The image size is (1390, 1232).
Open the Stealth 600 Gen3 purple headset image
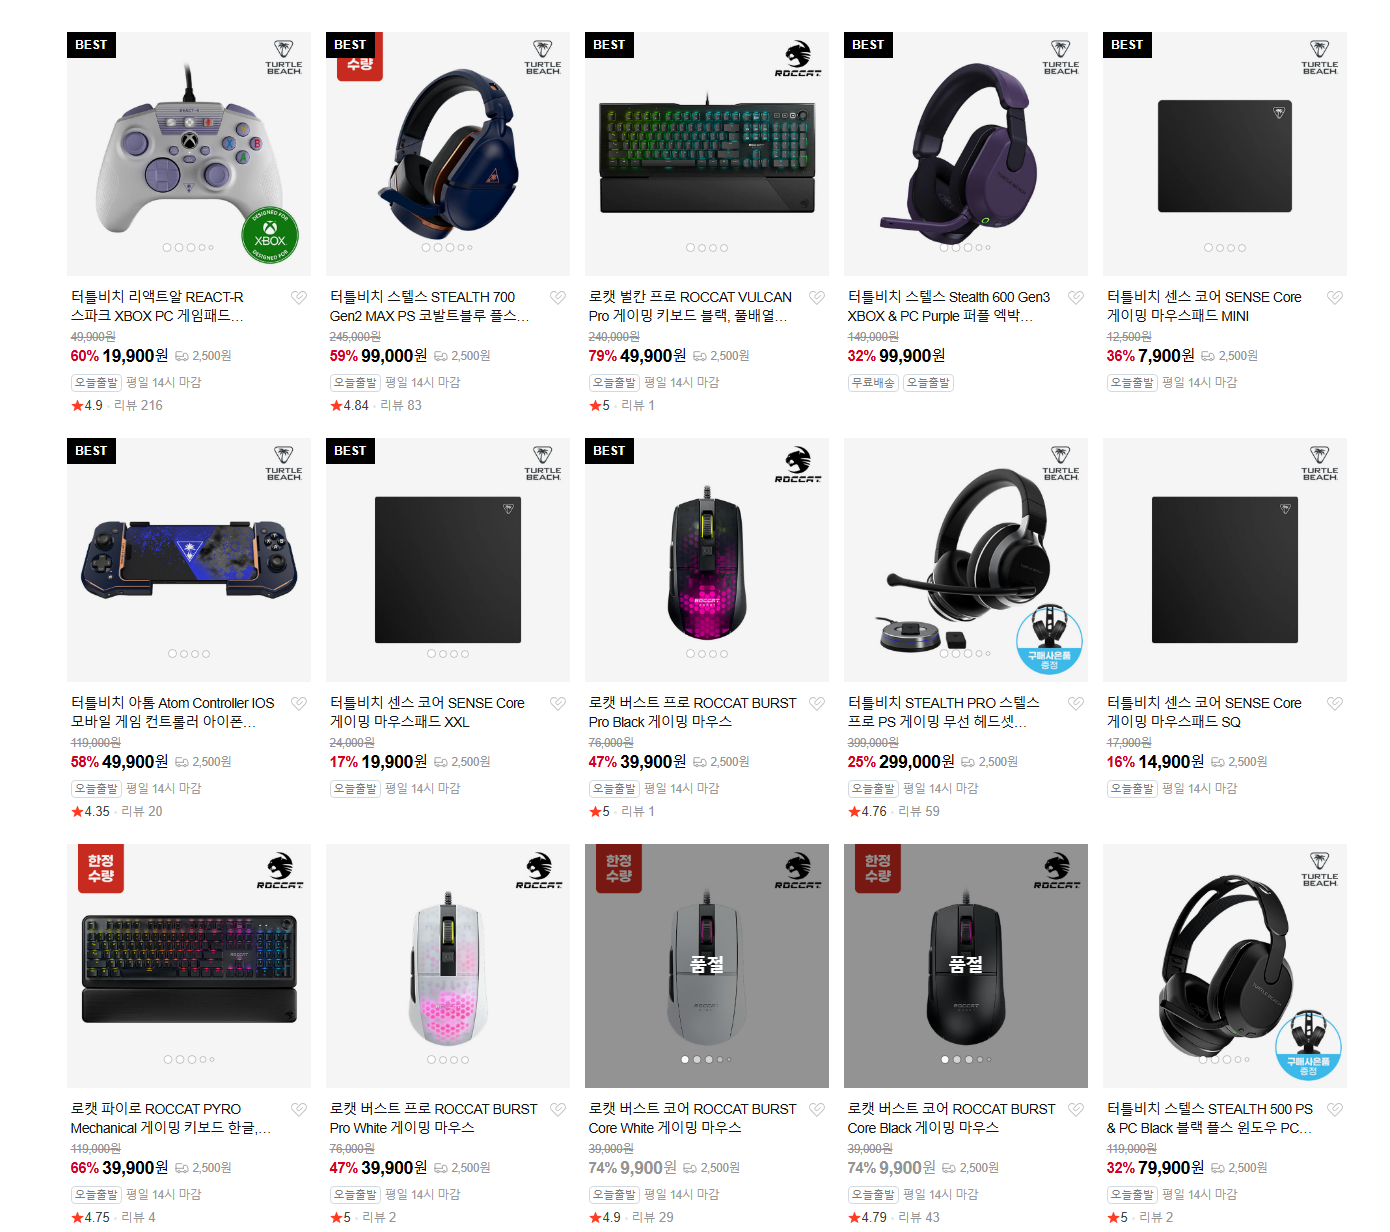(966, 154)
